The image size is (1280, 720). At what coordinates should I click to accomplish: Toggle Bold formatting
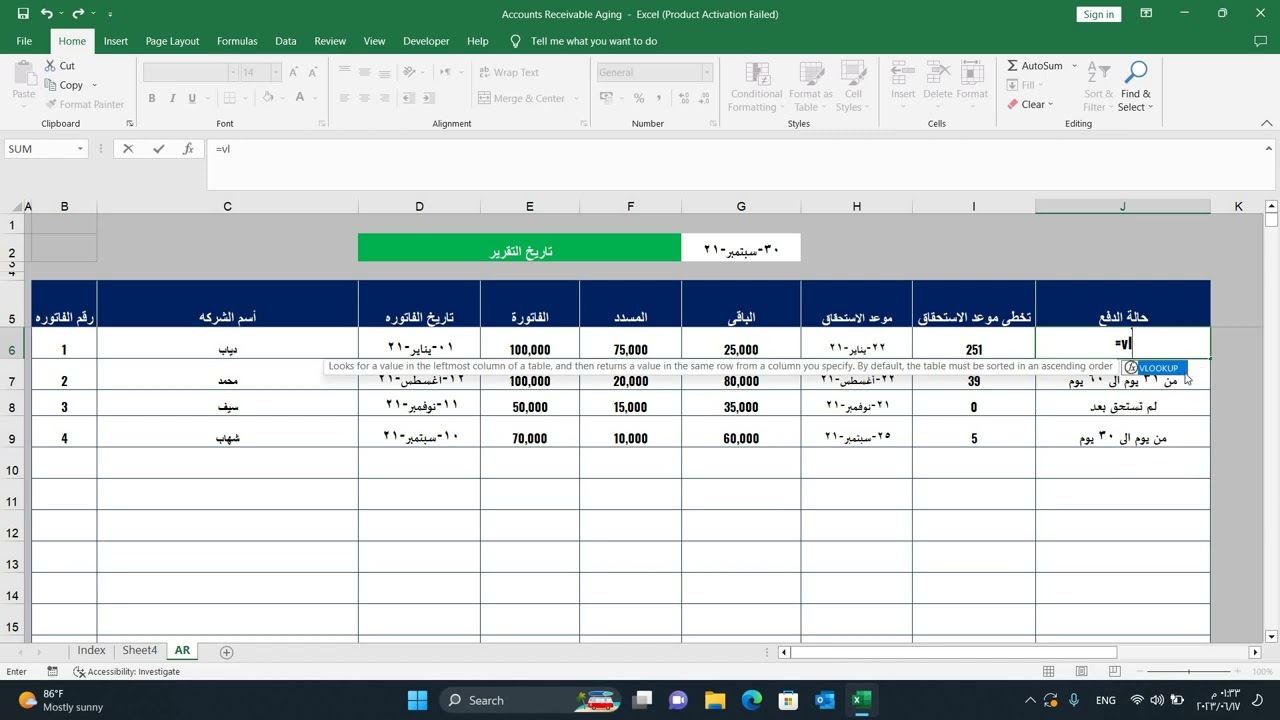[152, 98]
